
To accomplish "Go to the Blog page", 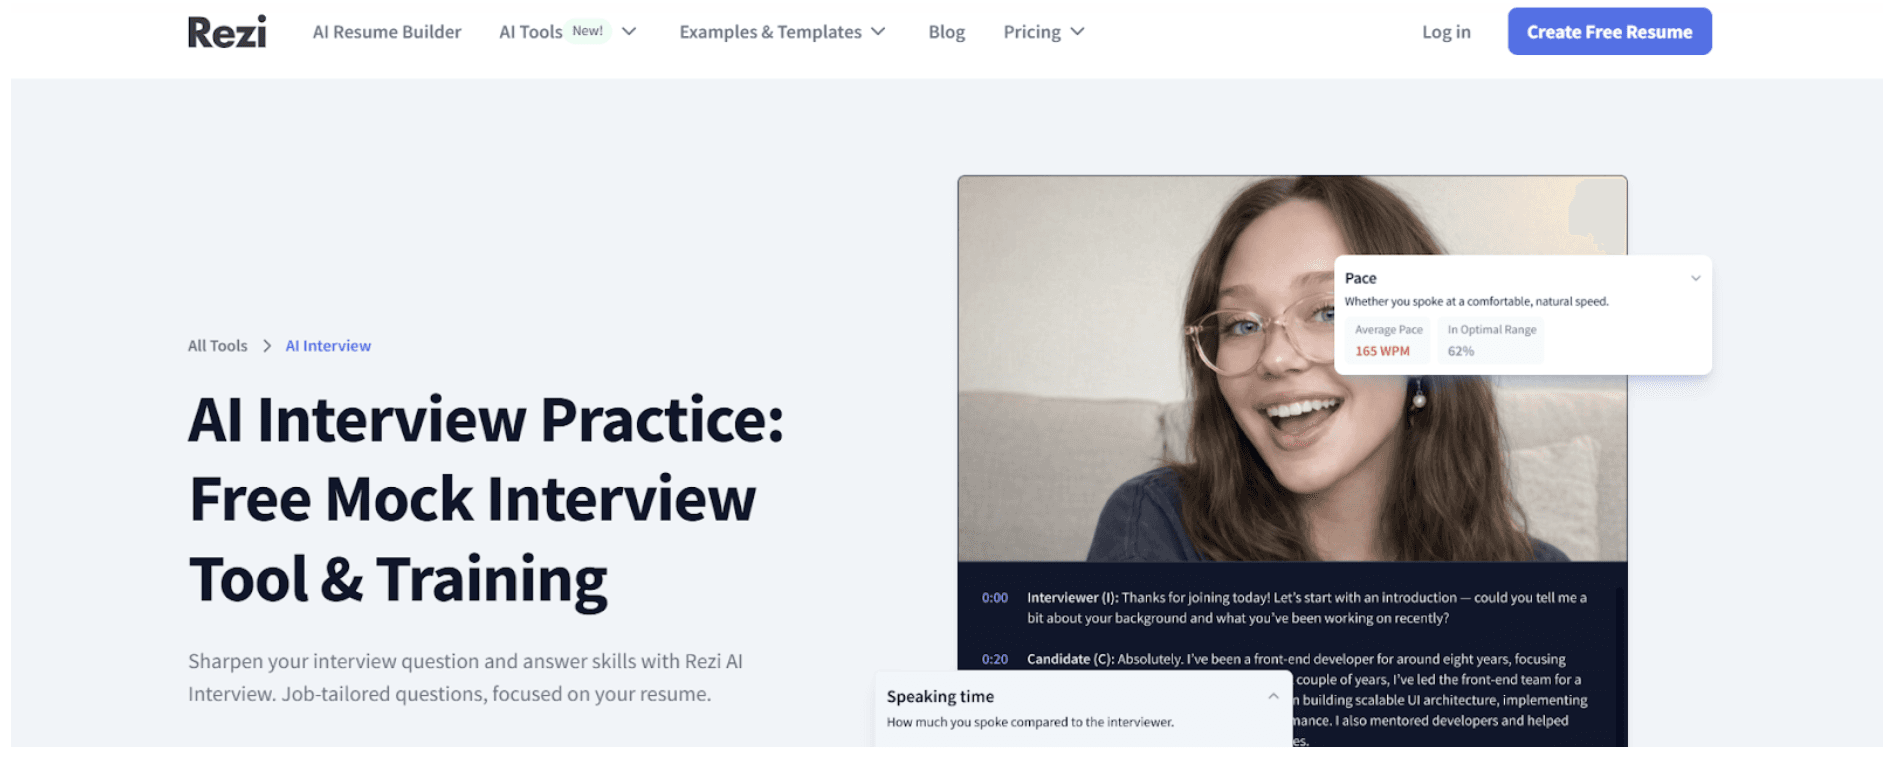I will [x=946, y=32].
